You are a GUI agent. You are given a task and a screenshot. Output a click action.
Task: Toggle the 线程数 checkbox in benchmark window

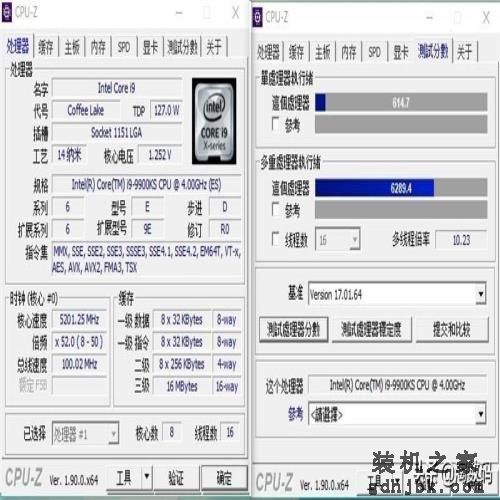pos(276,239)
